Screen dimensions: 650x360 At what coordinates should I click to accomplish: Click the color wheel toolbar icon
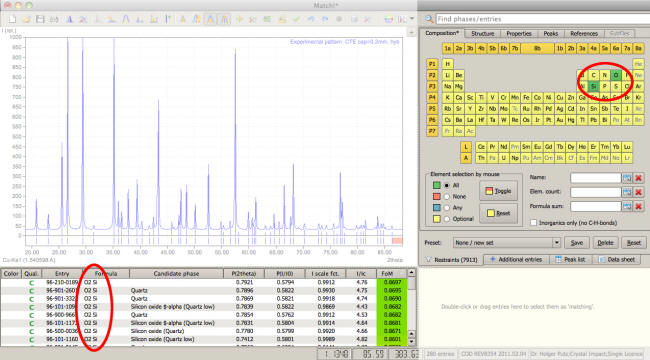tap(388, 19)
